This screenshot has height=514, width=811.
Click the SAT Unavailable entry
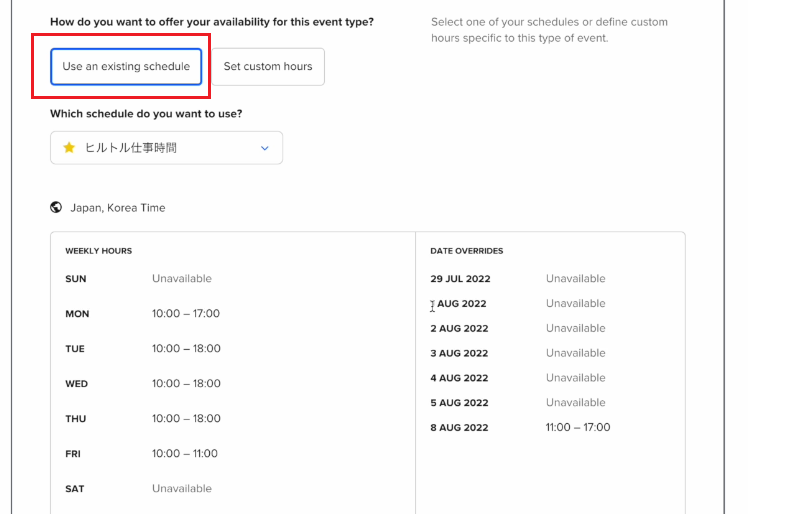182,489
